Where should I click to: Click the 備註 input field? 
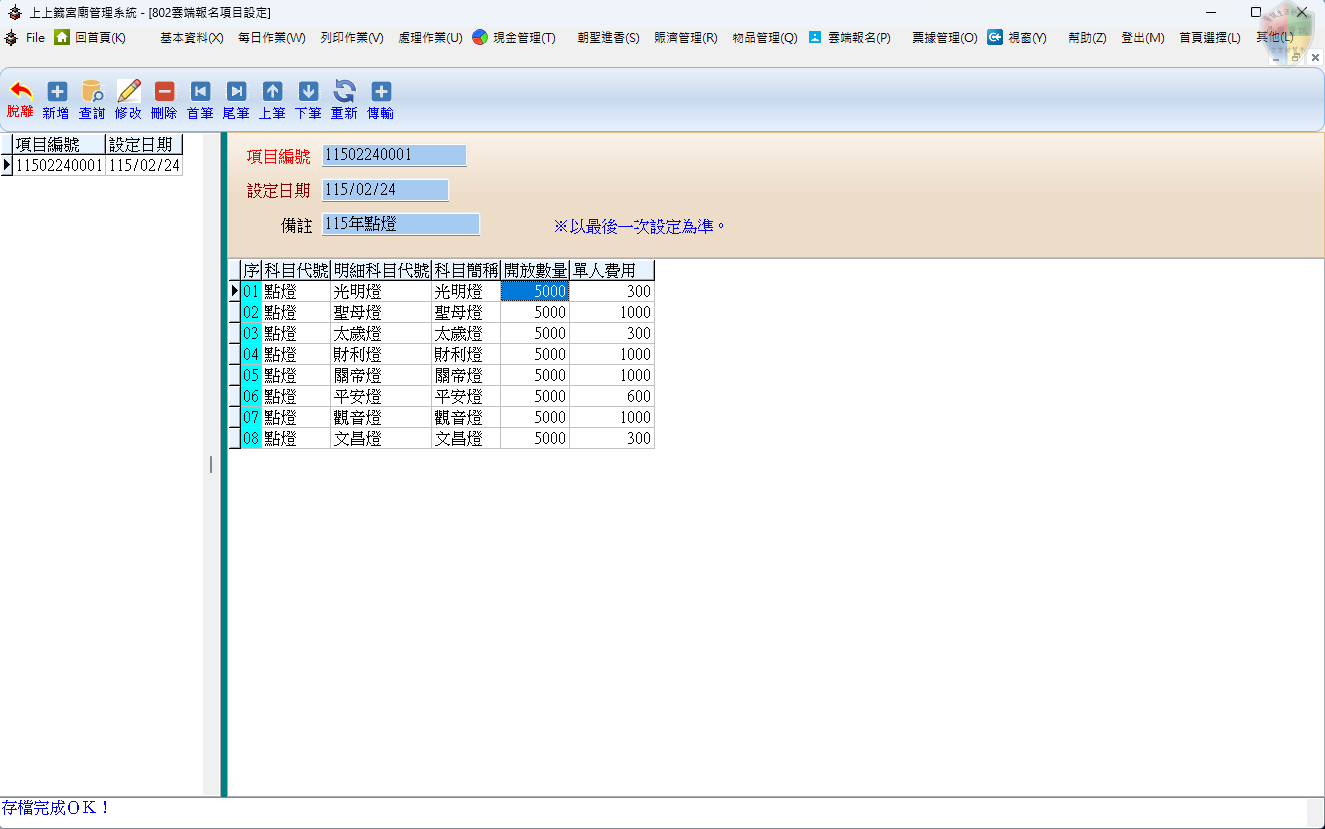coord(400,225)
